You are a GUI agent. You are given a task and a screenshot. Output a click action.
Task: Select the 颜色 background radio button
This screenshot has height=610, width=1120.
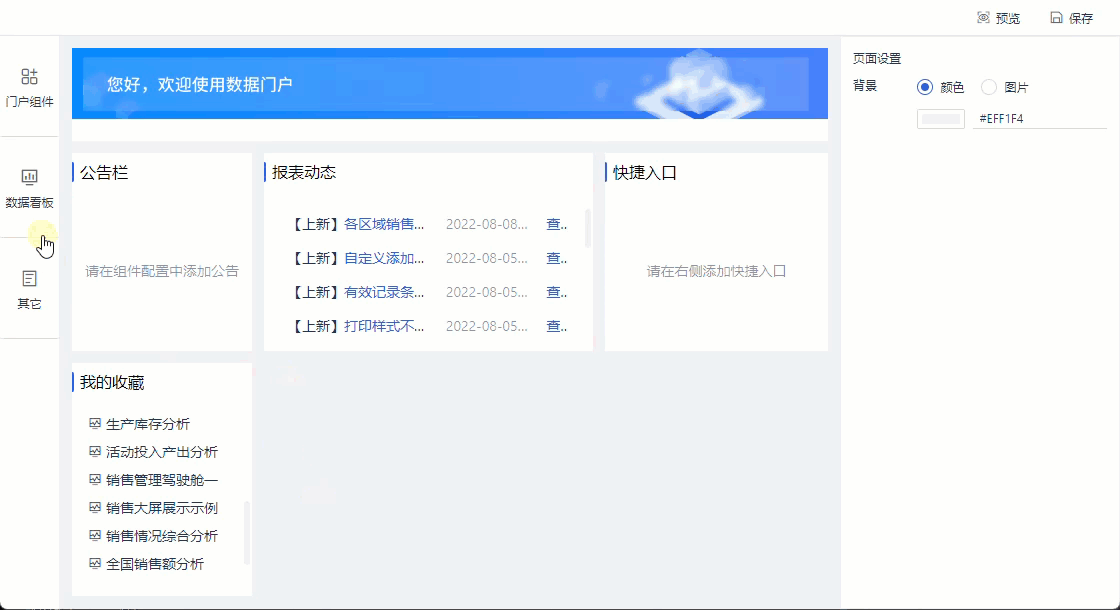tap(925, 87)
